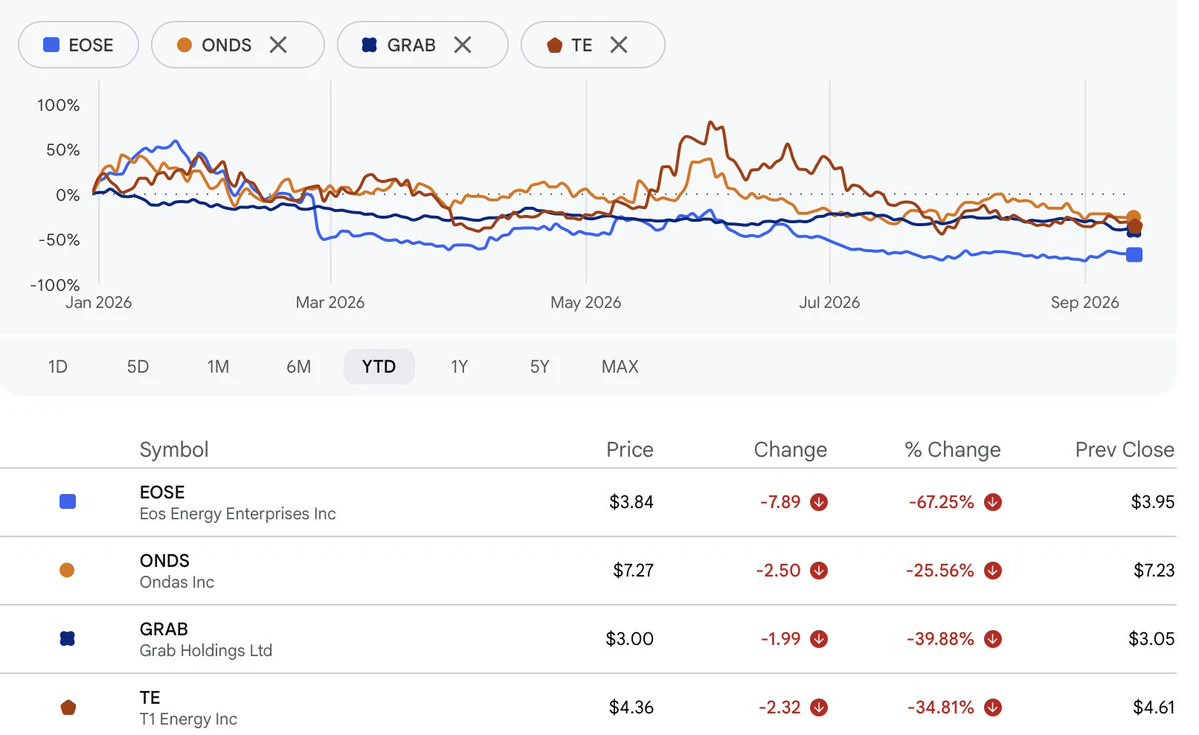This screenshot has width=1199, height=735.
Task: Click the down arrow icon beside -25.56%
Action: tap(993, 571)
